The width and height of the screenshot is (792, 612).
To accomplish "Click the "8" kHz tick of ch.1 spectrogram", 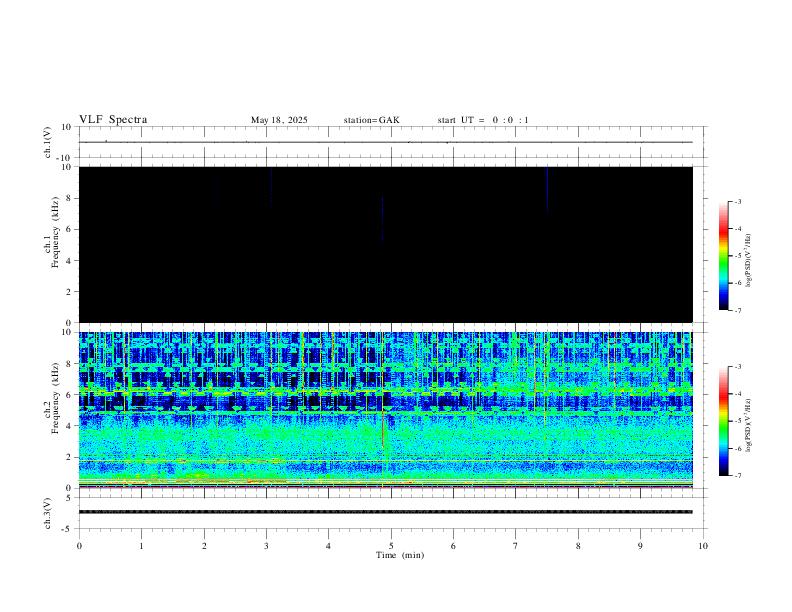I will (69, 198).
